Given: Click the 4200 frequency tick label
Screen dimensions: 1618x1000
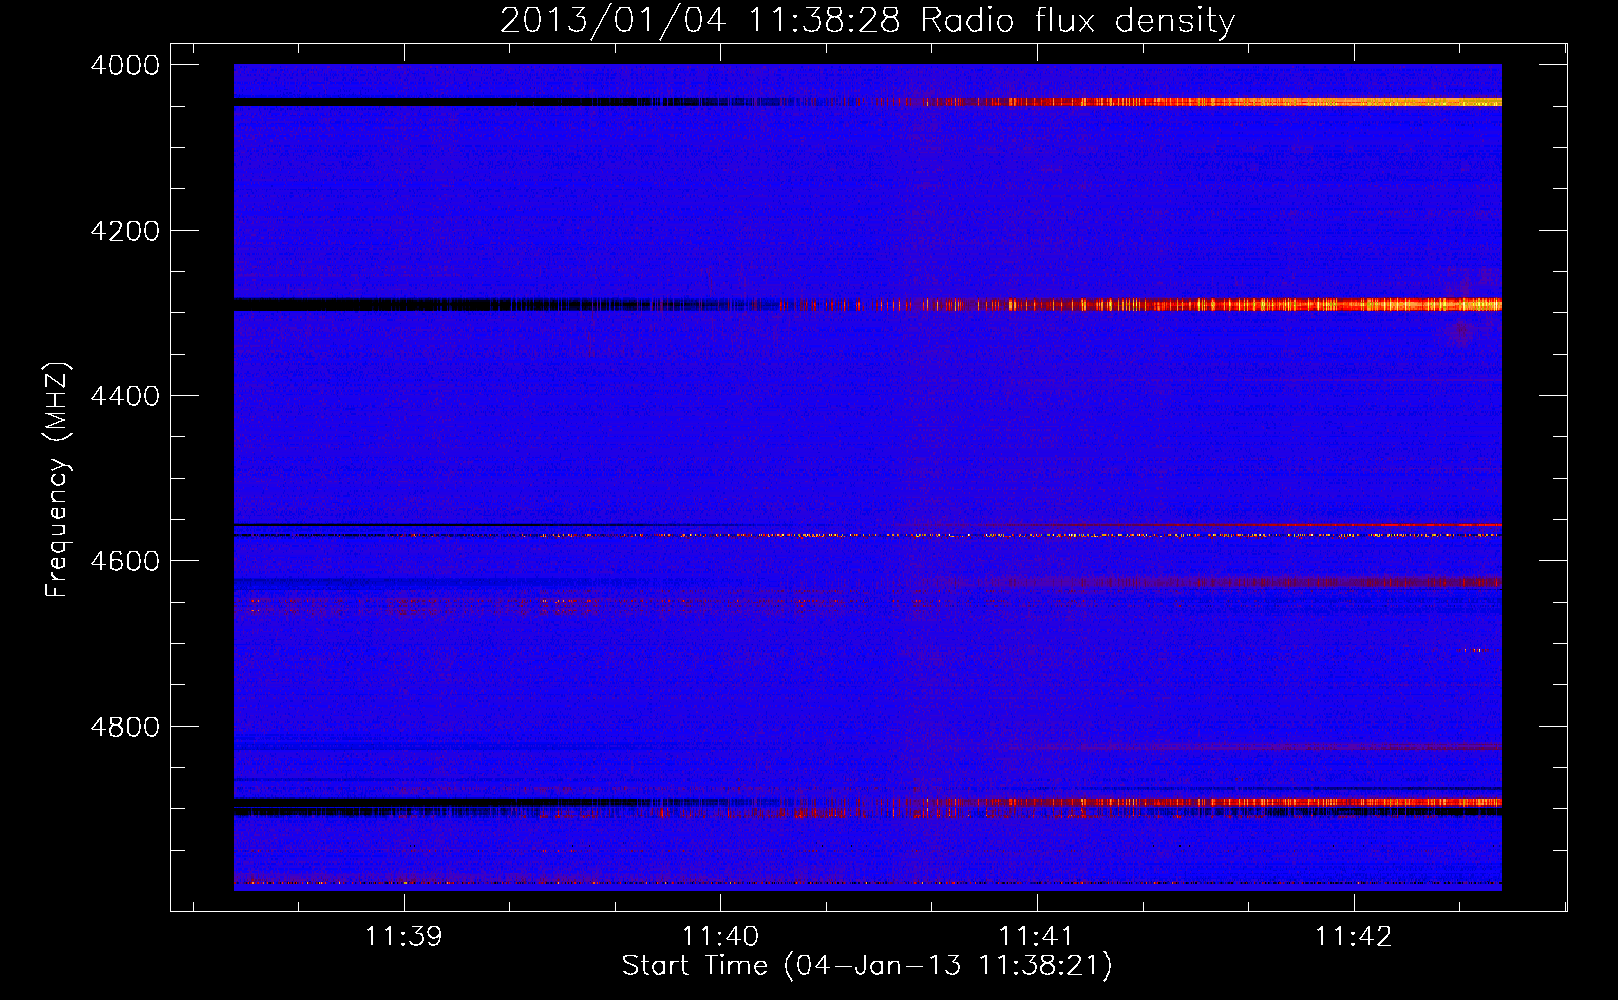Looking at the screenshot, I should click(125, 231).
